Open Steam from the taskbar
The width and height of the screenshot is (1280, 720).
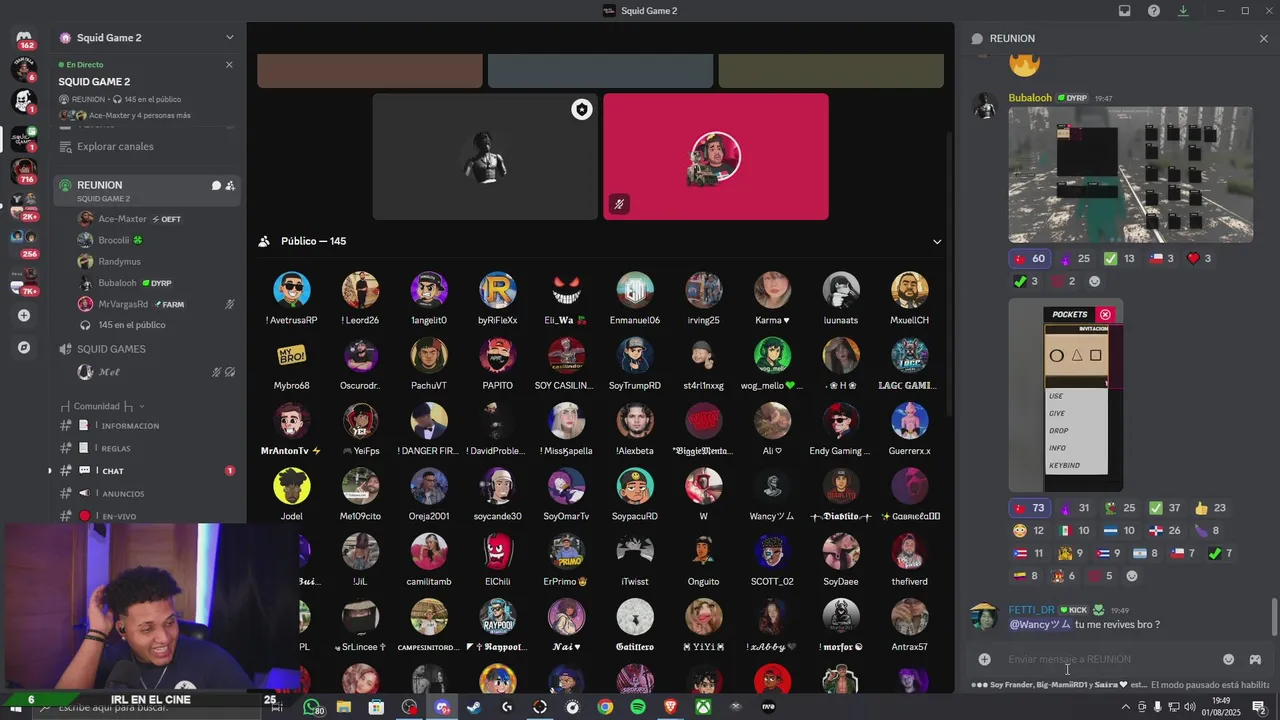pyautogui.click(x=473, y=707)
